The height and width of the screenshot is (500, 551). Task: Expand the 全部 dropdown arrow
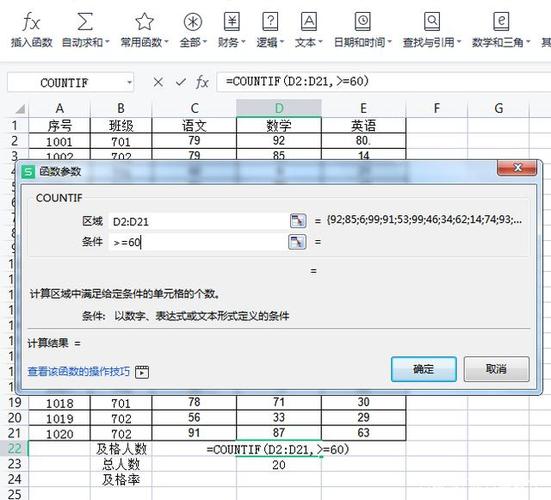point(205,43)
